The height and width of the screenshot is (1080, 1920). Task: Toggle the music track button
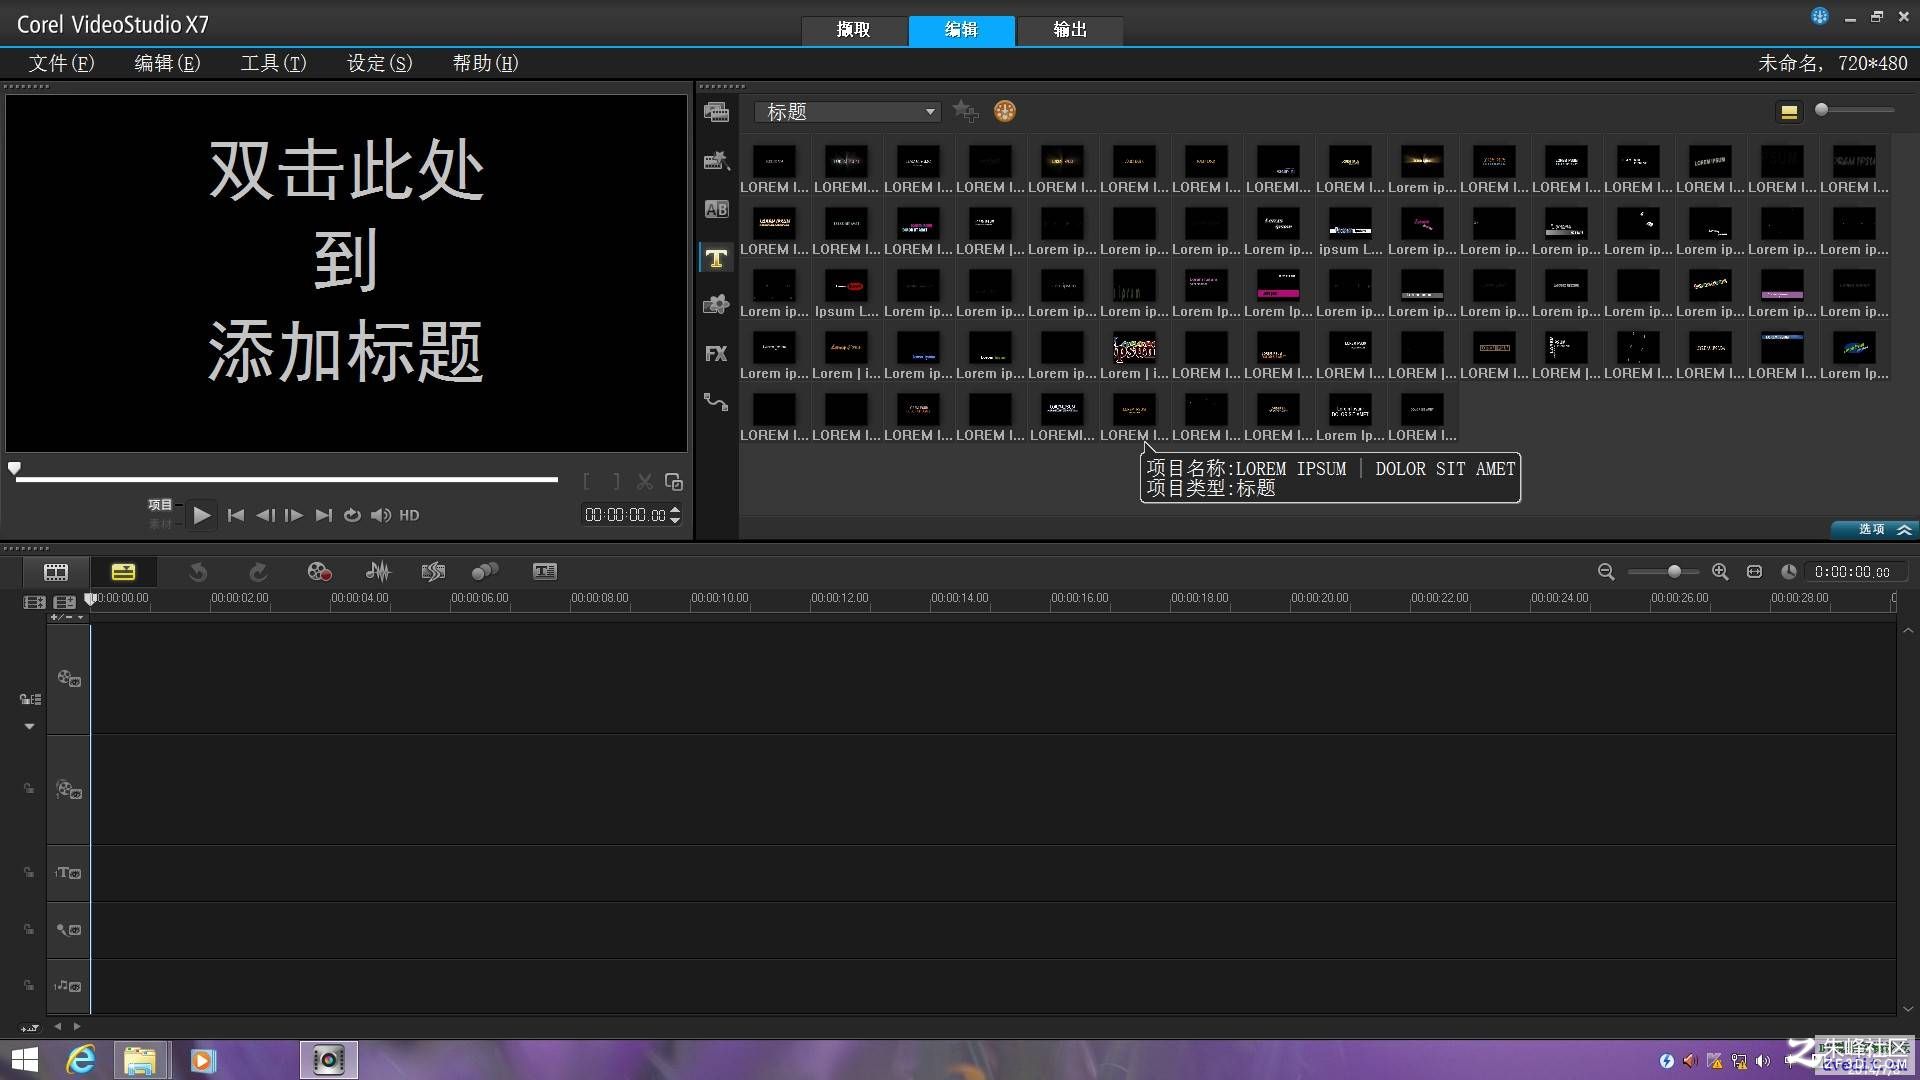pyautogui.click(x=68, y=986)
